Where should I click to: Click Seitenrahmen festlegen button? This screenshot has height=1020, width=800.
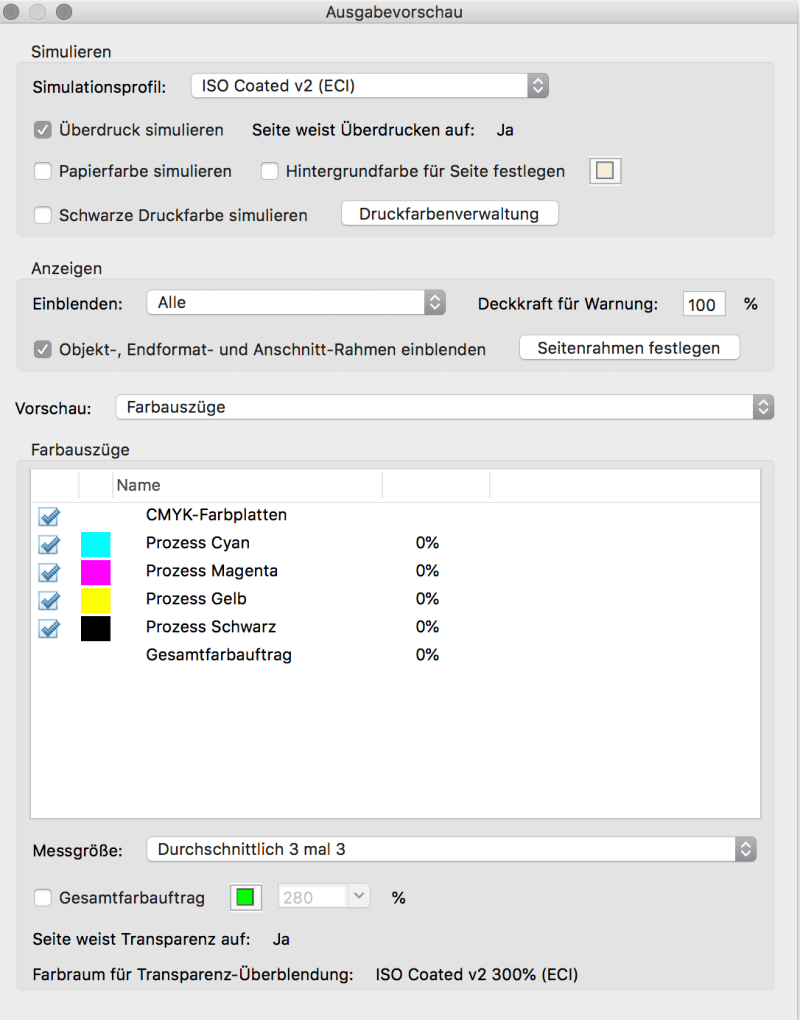[x=629, y=348]
